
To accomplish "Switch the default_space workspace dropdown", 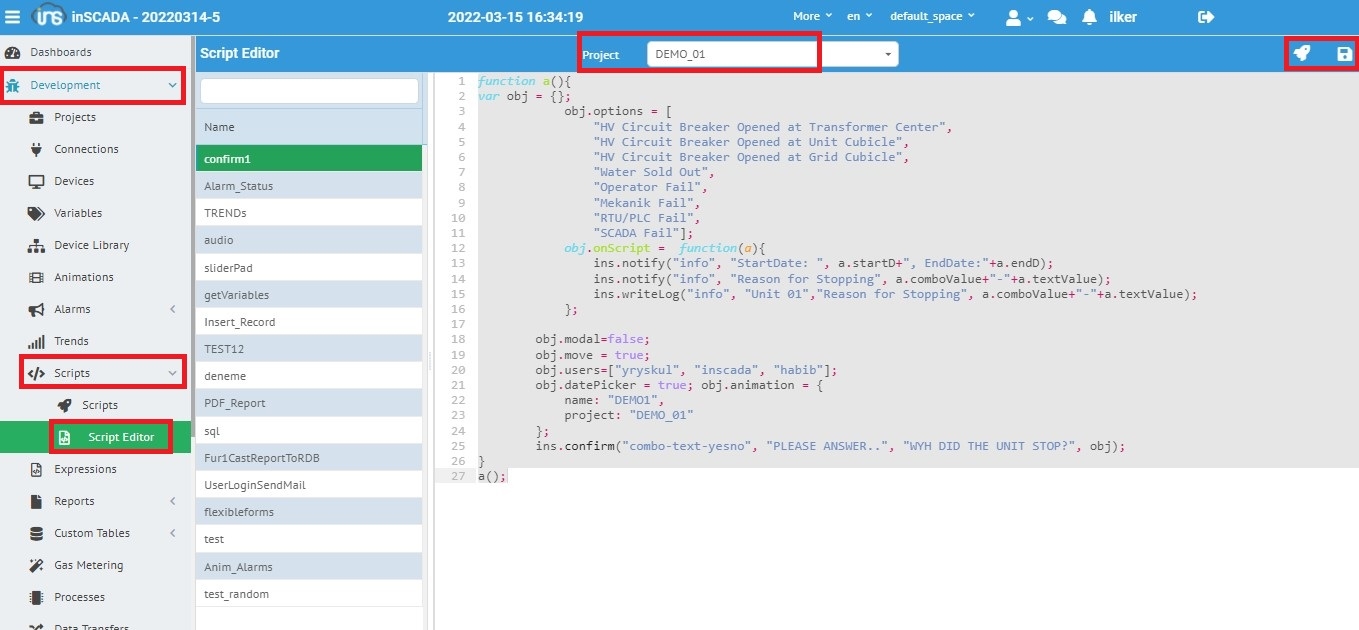I will click(933, 17).
